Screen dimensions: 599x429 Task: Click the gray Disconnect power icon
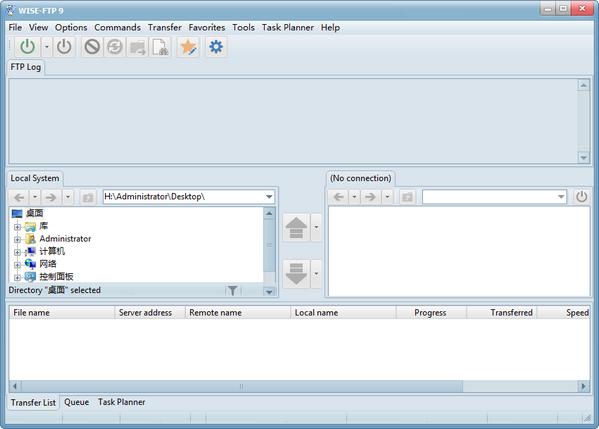point(64,47)
